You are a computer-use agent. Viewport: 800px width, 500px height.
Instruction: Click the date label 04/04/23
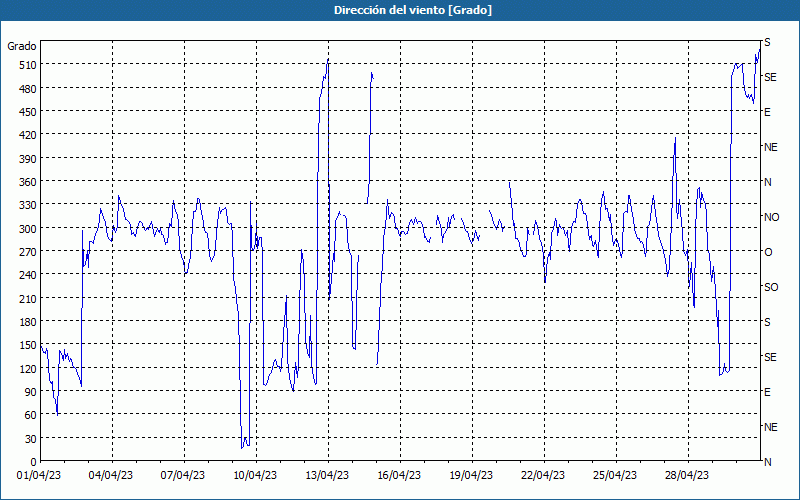pyautogui.click(x=111, y=475)
